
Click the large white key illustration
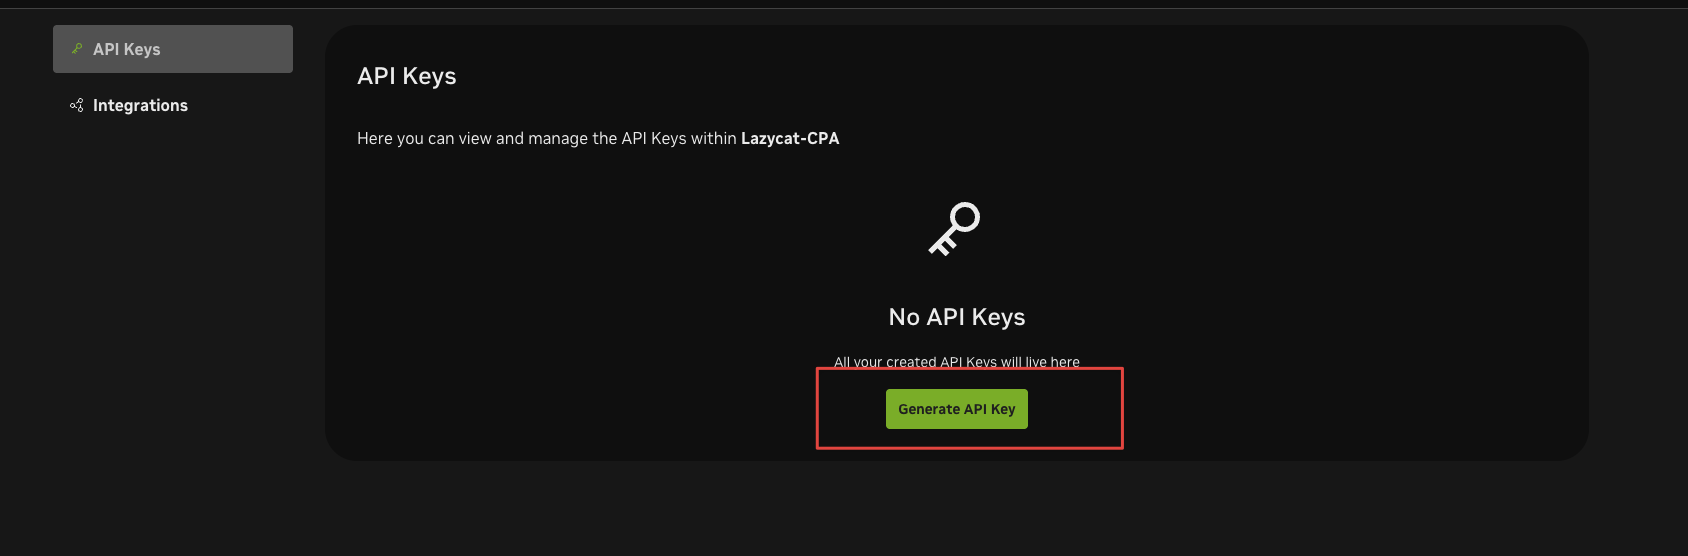[x=954, y=229]
